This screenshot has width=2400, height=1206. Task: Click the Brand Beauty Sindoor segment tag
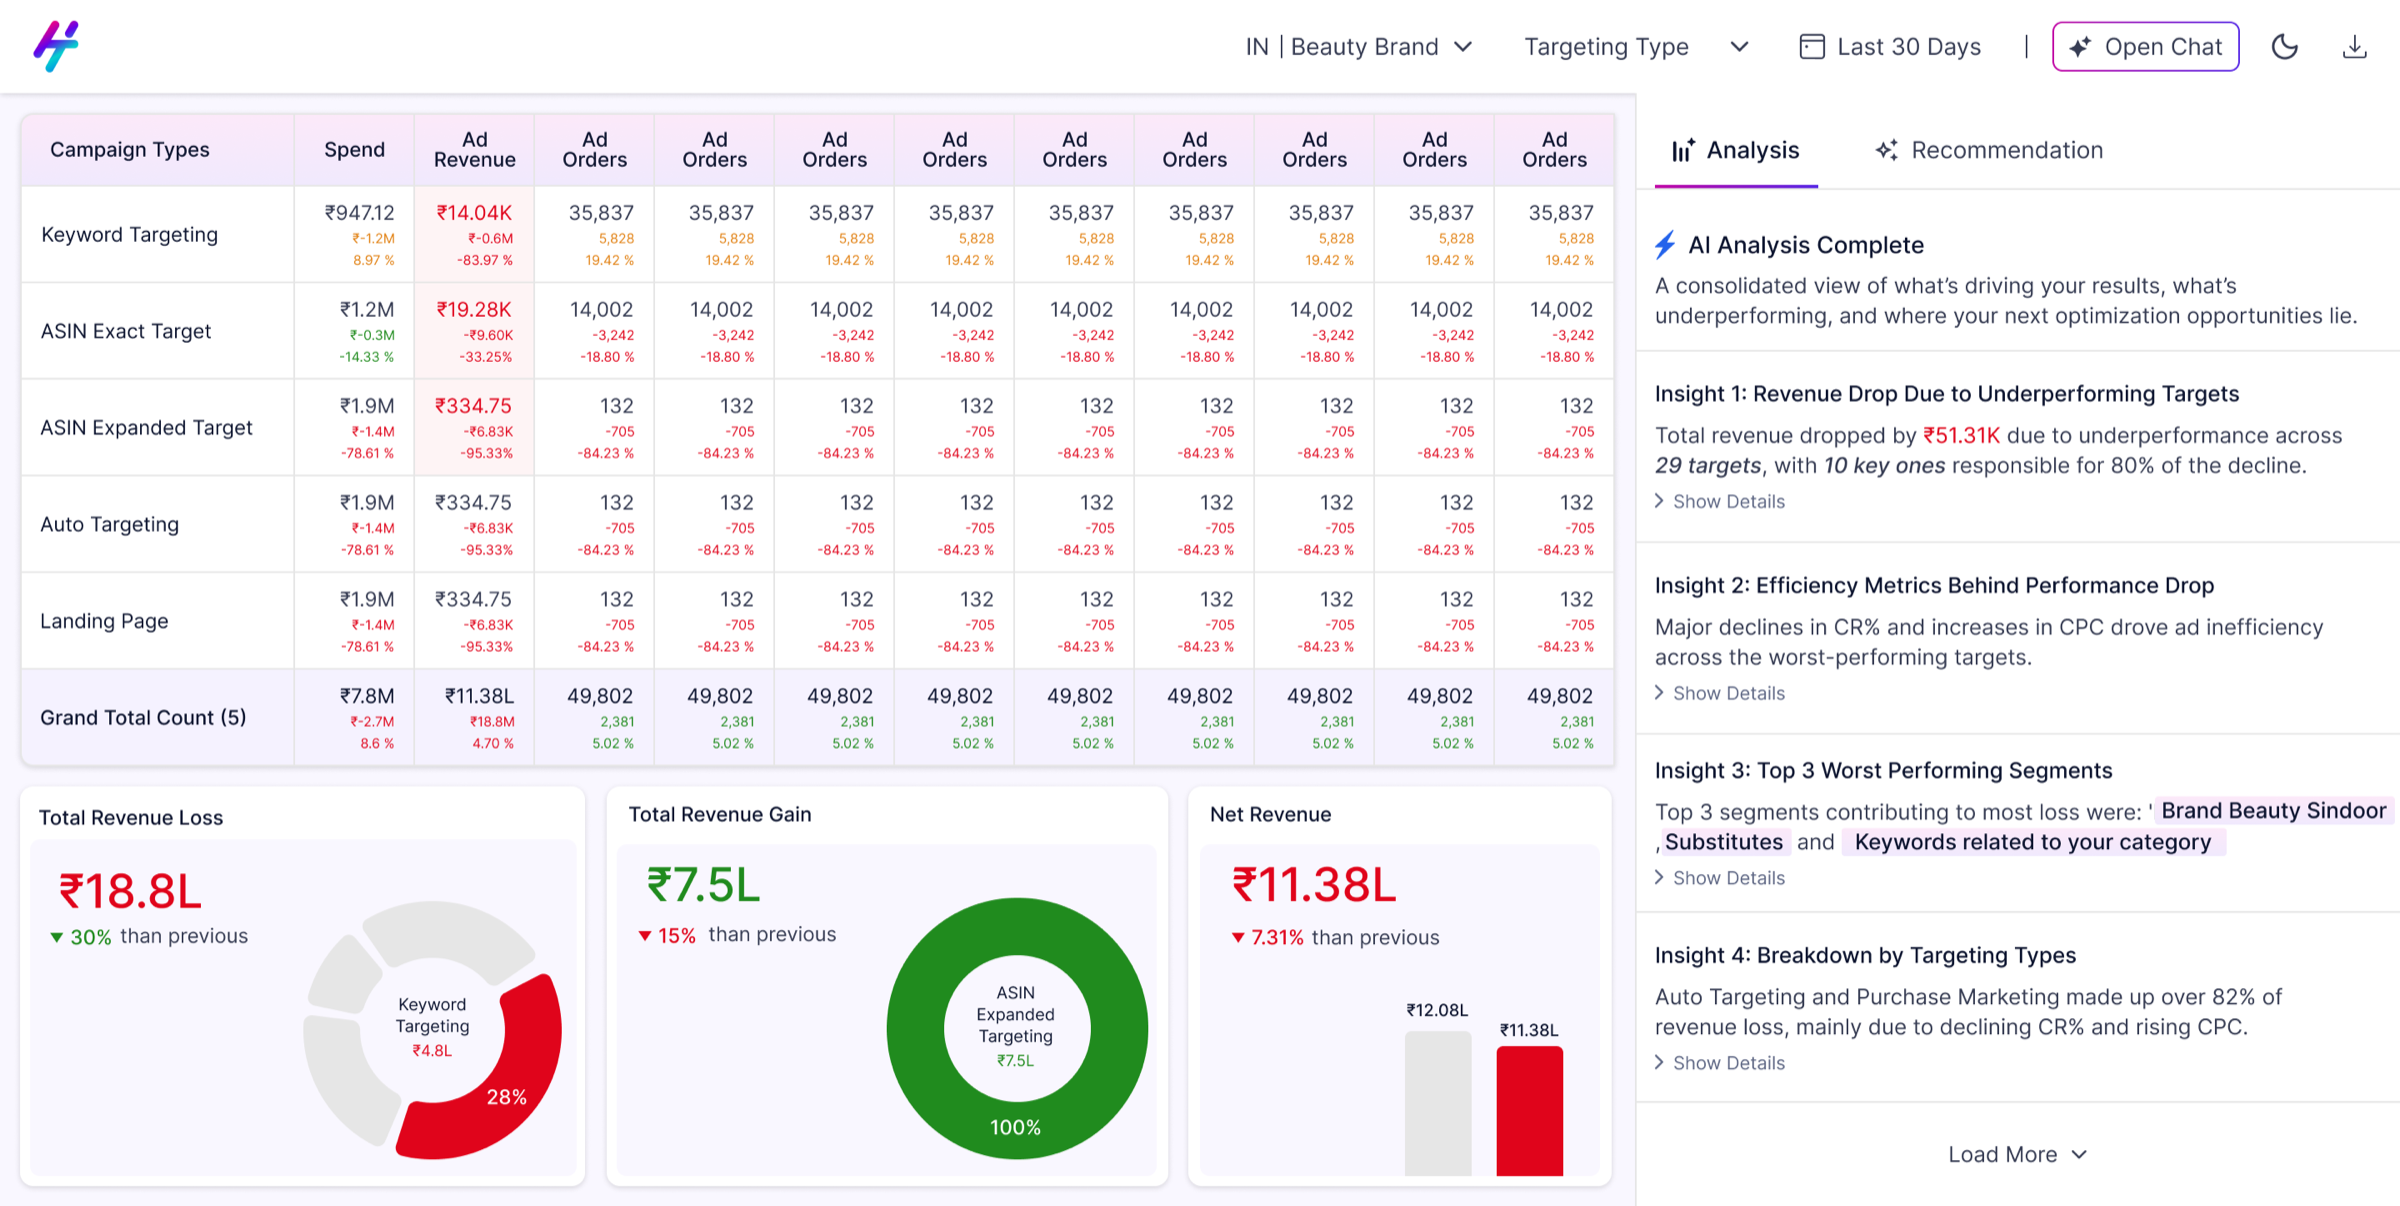coord(2273,811)
